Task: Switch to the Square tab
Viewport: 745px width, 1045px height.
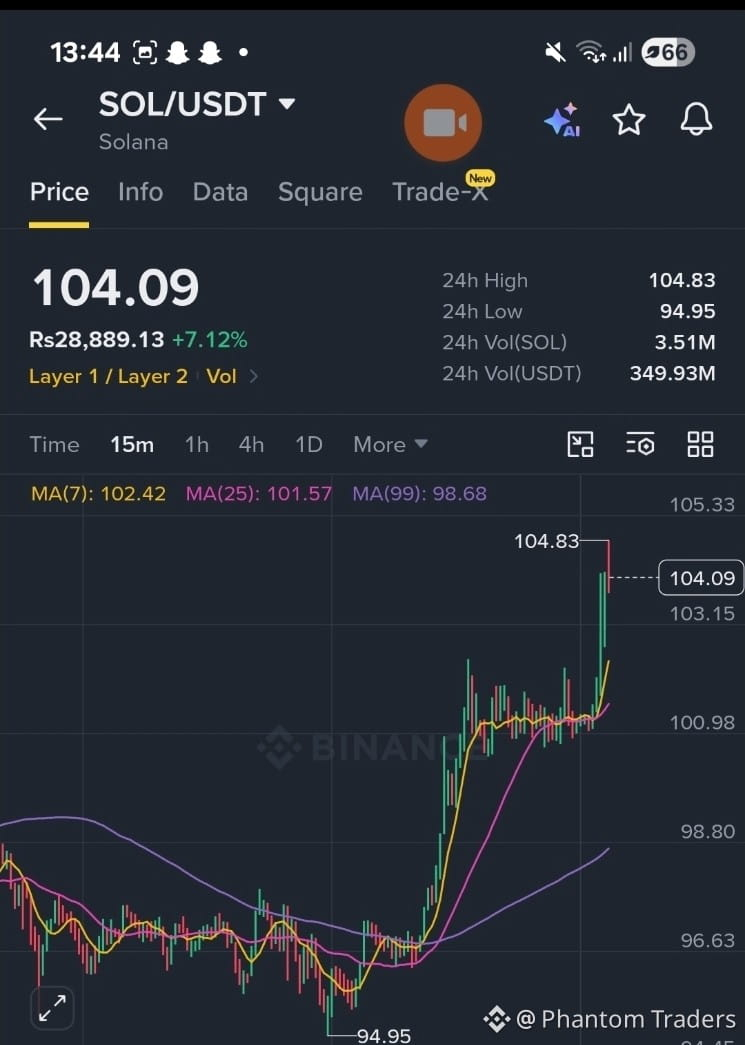Action: click(x=320, y=192)
